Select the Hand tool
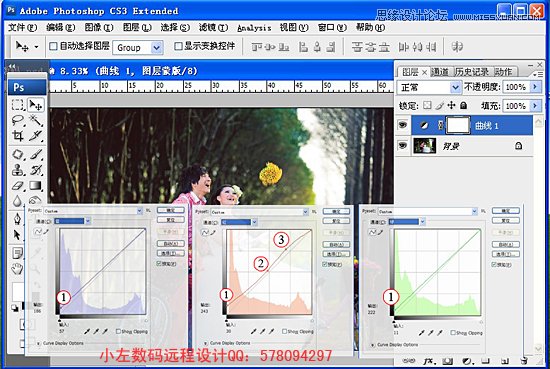550x369 pixels. [17, 269]
